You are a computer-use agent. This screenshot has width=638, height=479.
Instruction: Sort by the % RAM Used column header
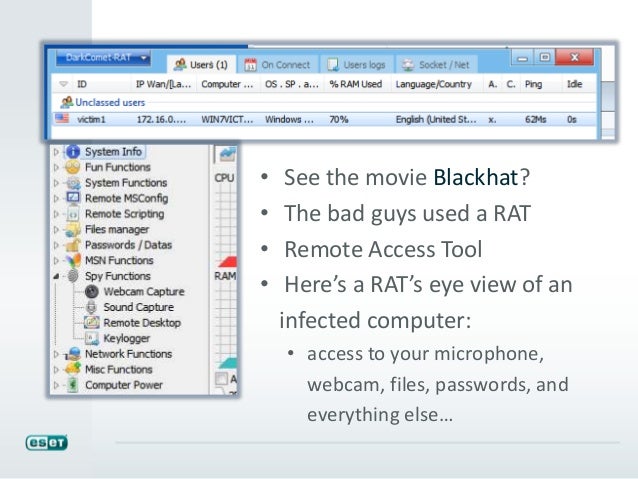click(356, 85)
